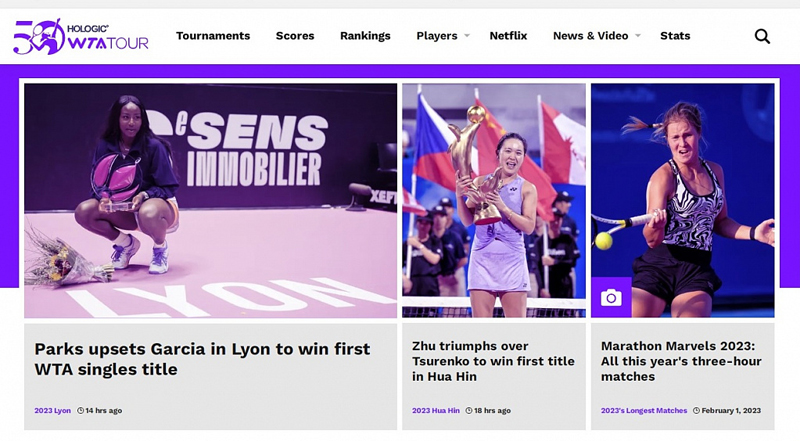Image resolution: width=800 pixels, height=441 pixels.
Task: Open the Rankings menu item
Action: click(365, 36)
